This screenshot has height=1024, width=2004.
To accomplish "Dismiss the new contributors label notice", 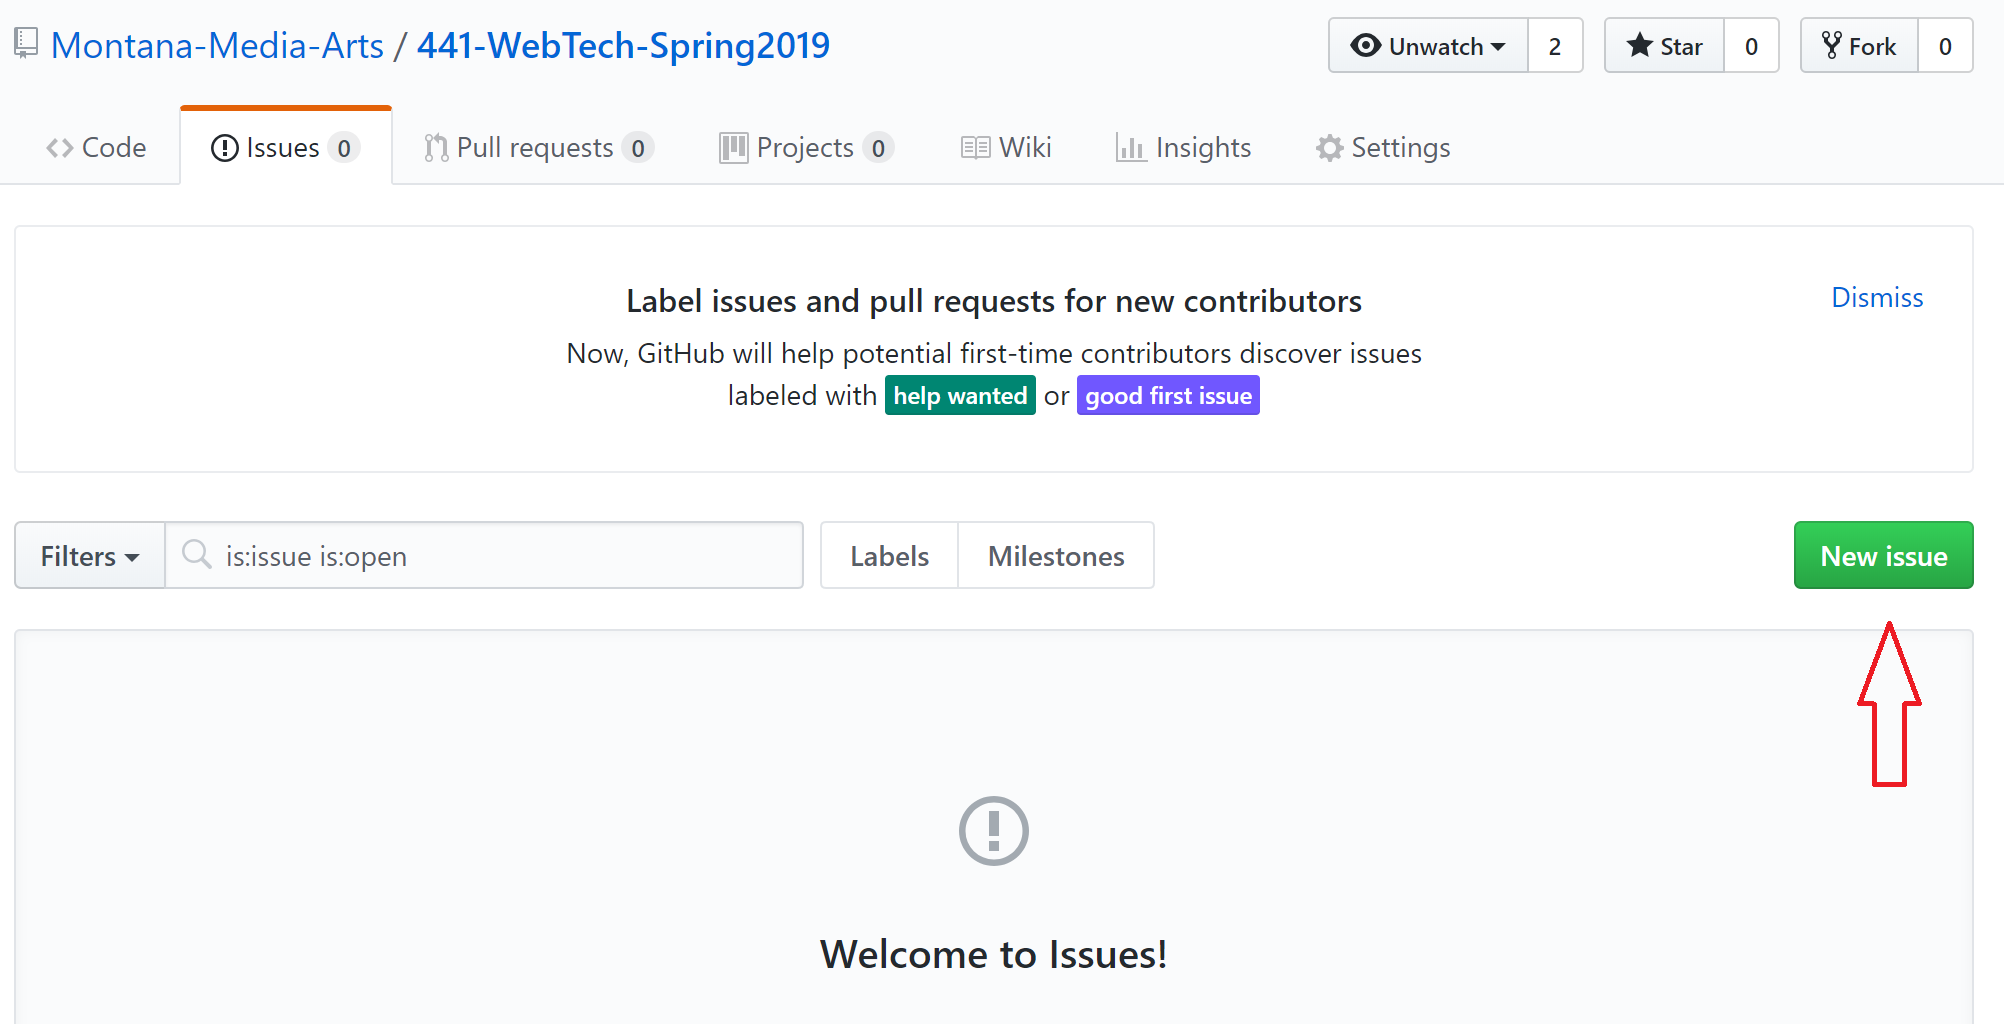I will 1877,298.
